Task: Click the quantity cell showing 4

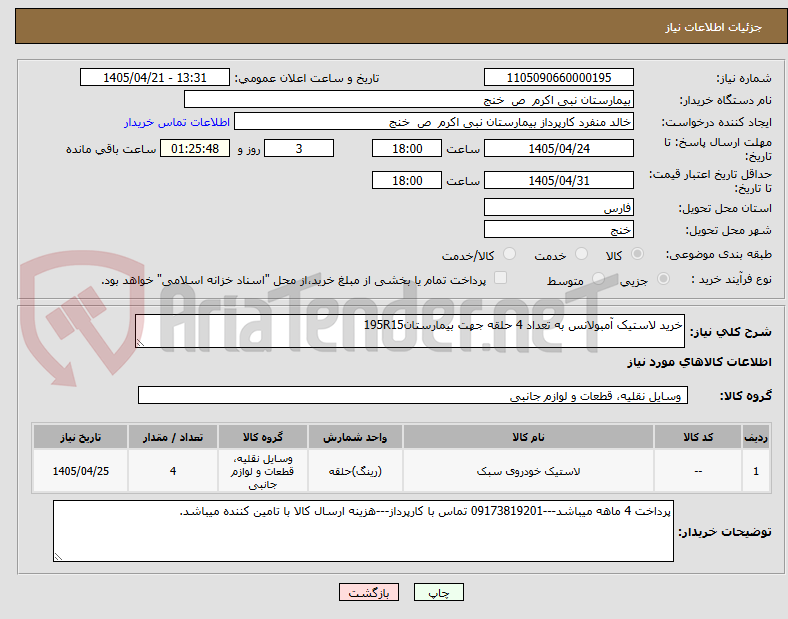Action: point(173,471)
